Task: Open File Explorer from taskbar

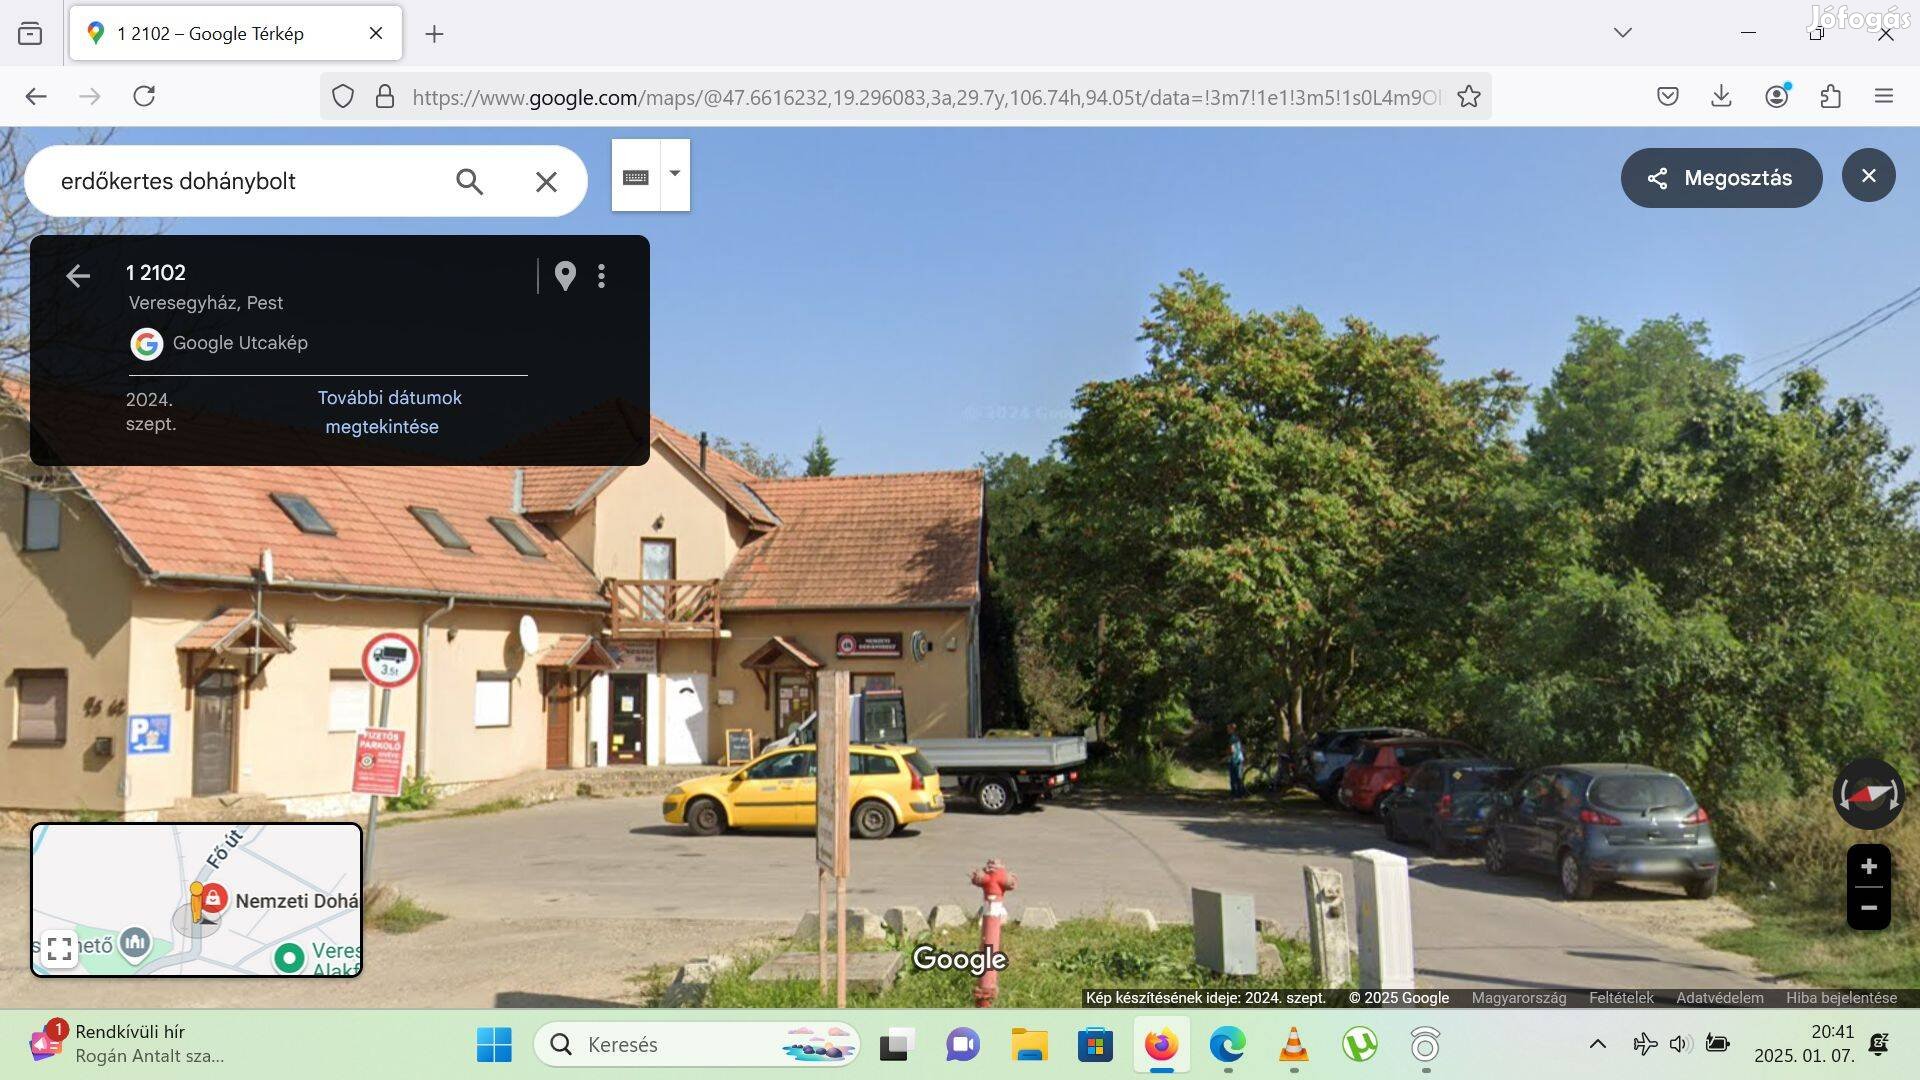Action: 1029,1045
